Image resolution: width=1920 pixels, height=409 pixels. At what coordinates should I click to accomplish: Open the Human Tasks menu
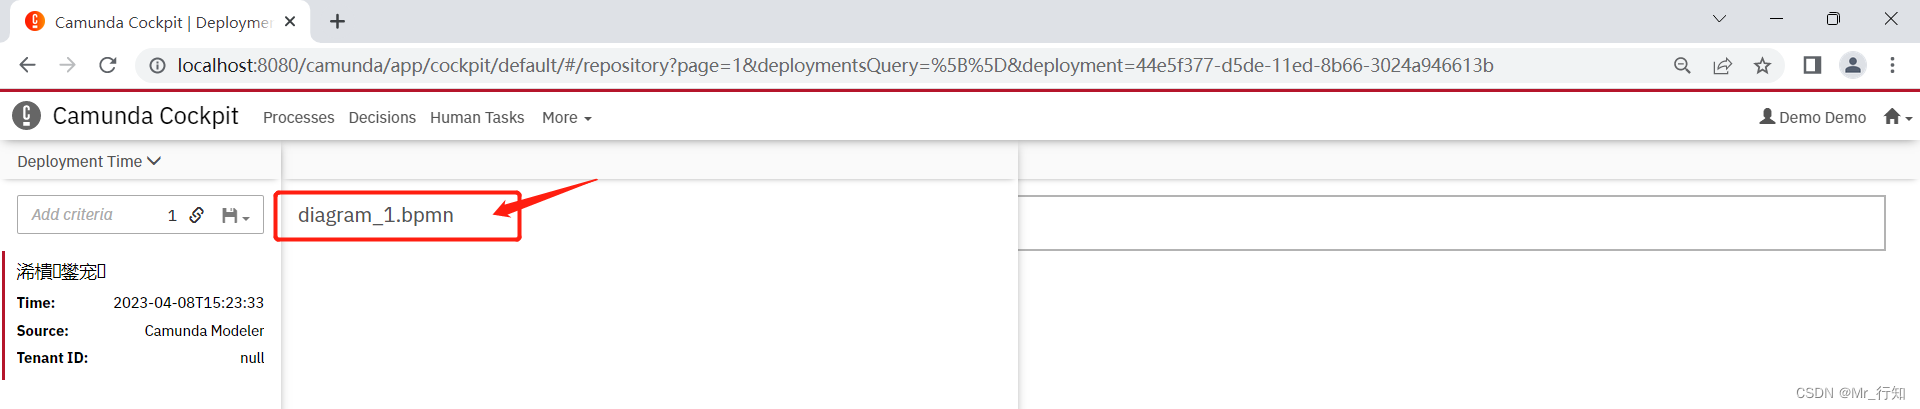point(477,118)
